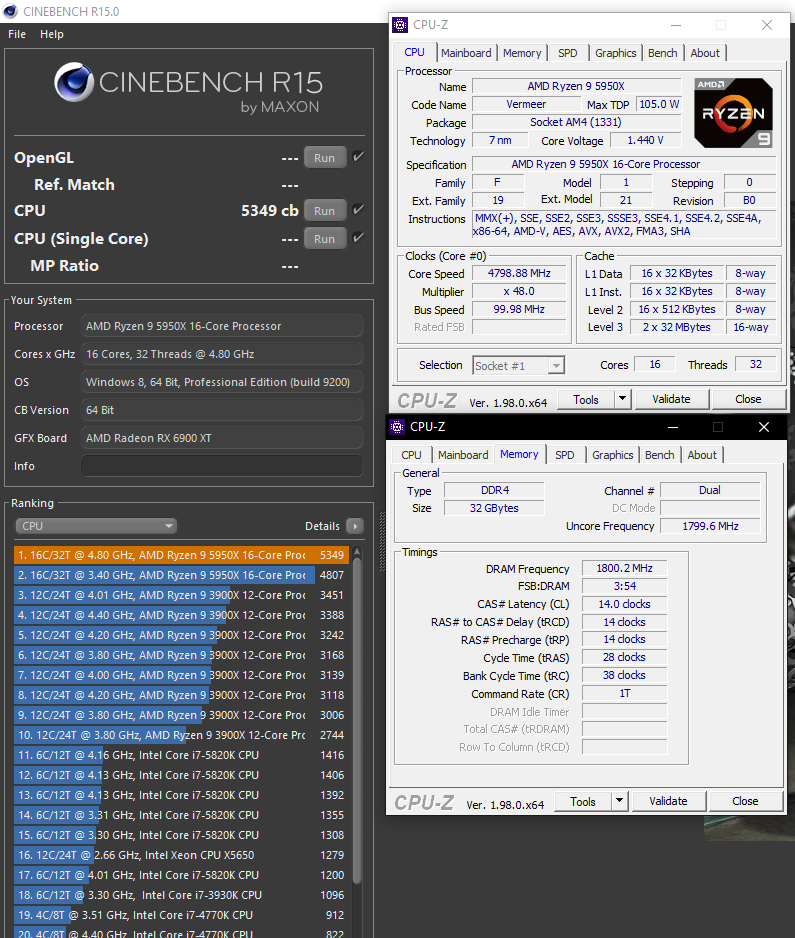Select ranking entry 18 i7-3930K
Screen dimensions: 795x938
click(181, 895)
